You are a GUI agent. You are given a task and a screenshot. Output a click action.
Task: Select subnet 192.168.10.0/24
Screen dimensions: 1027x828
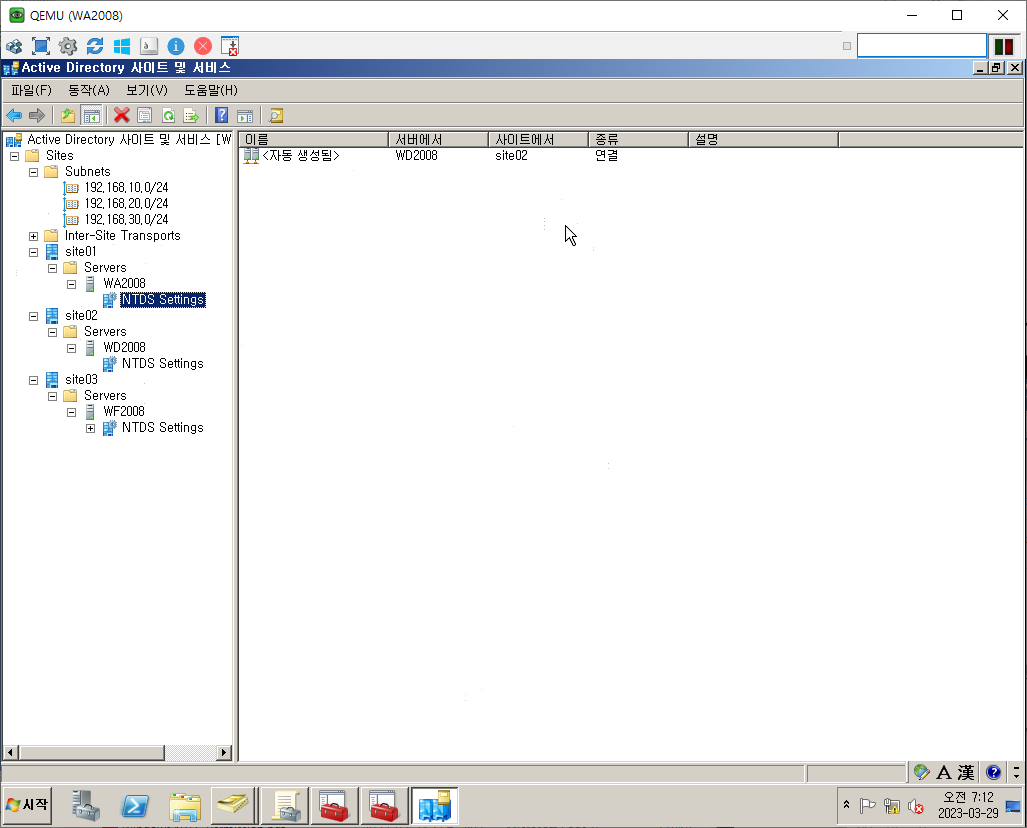[x=126, y=188]
